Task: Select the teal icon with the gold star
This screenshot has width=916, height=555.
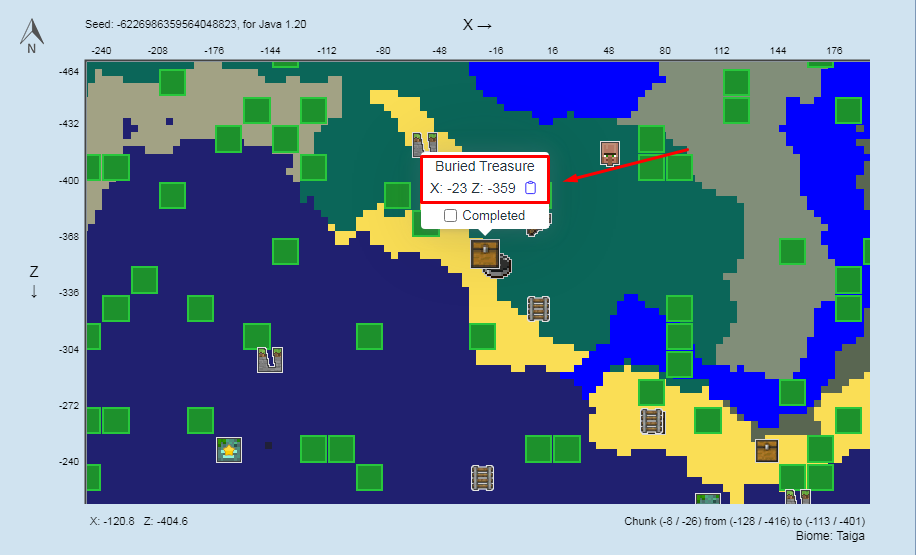Action: pyautogui.click(x=229, y=450)
